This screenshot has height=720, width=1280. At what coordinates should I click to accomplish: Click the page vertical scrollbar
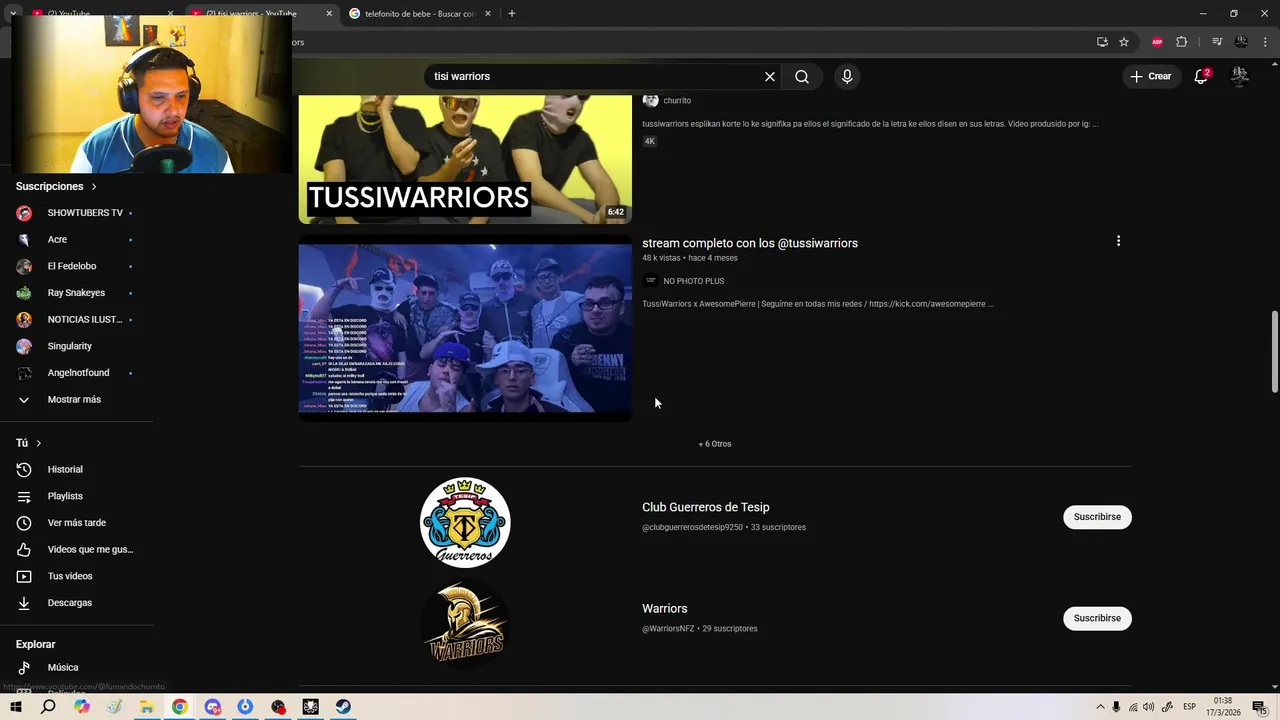click(1274, 352)
